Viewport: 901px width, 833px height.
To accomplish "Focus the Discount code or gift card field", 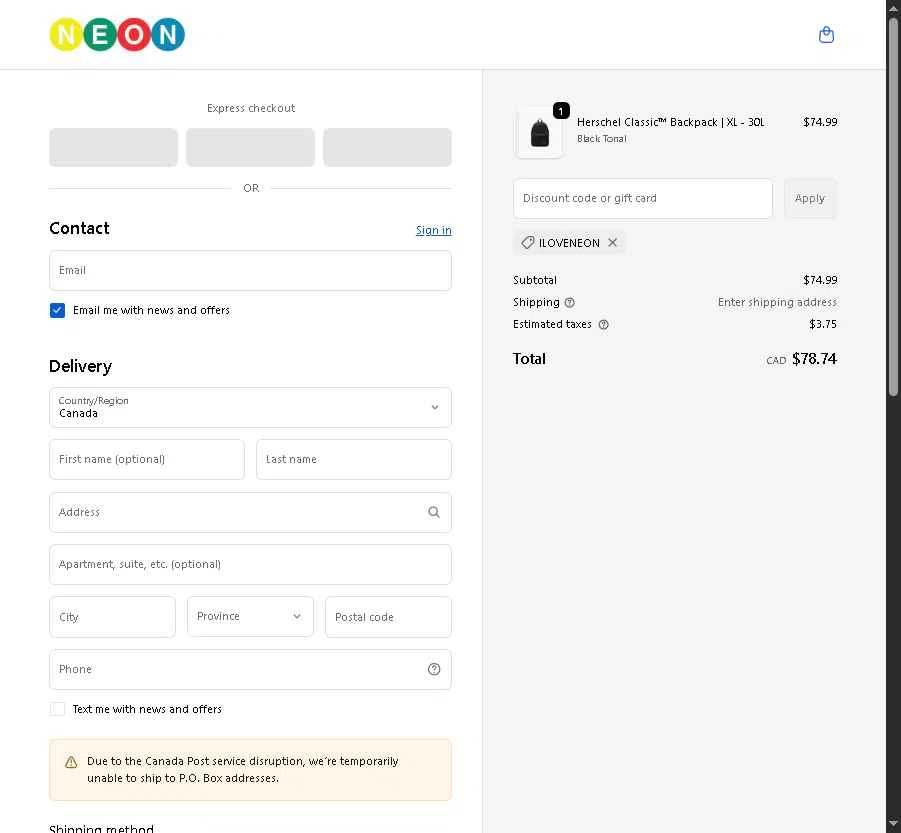I will click(x=642, y=198).
